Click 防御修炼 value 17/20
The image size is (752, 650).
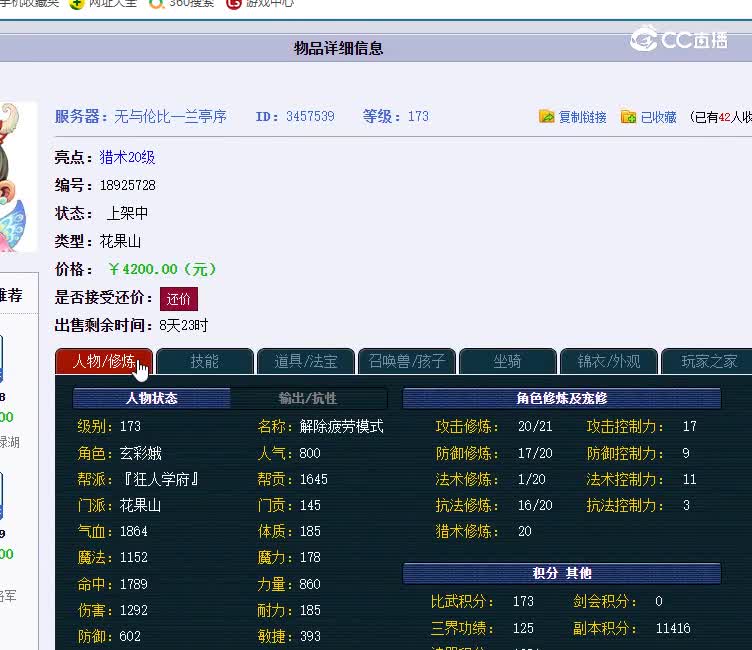coord(535,453)
